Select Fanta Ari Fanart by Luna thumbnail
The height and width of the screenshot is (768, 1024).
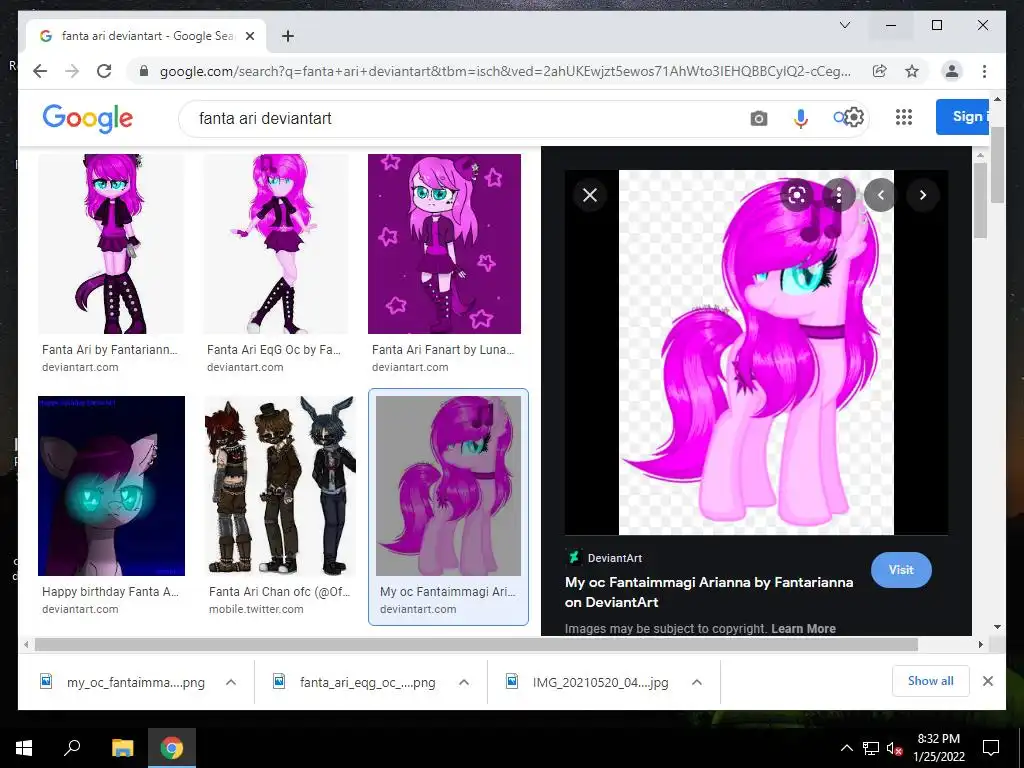[444, 244]
